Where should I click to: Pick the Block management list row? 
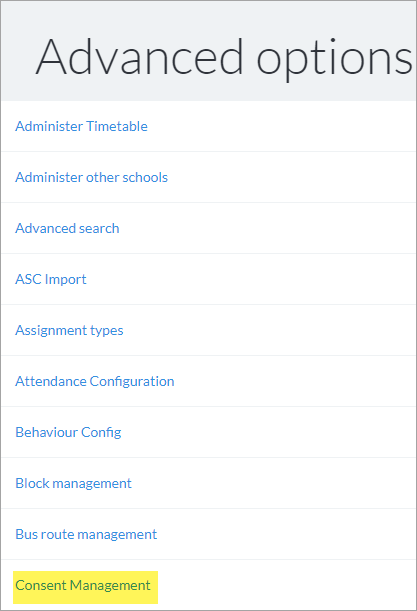[208, 484]
